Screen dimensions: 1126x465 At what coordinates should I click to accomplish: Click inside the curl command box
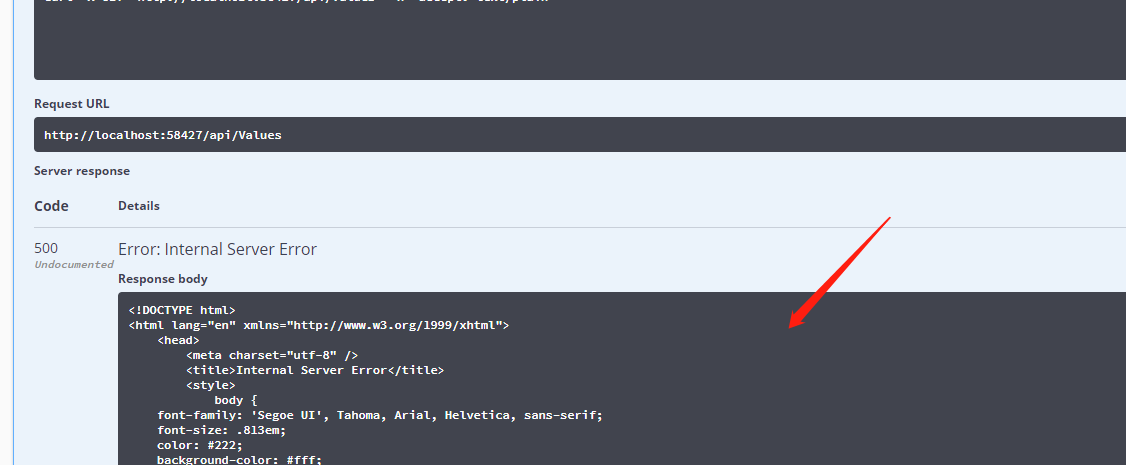(580, 39)
